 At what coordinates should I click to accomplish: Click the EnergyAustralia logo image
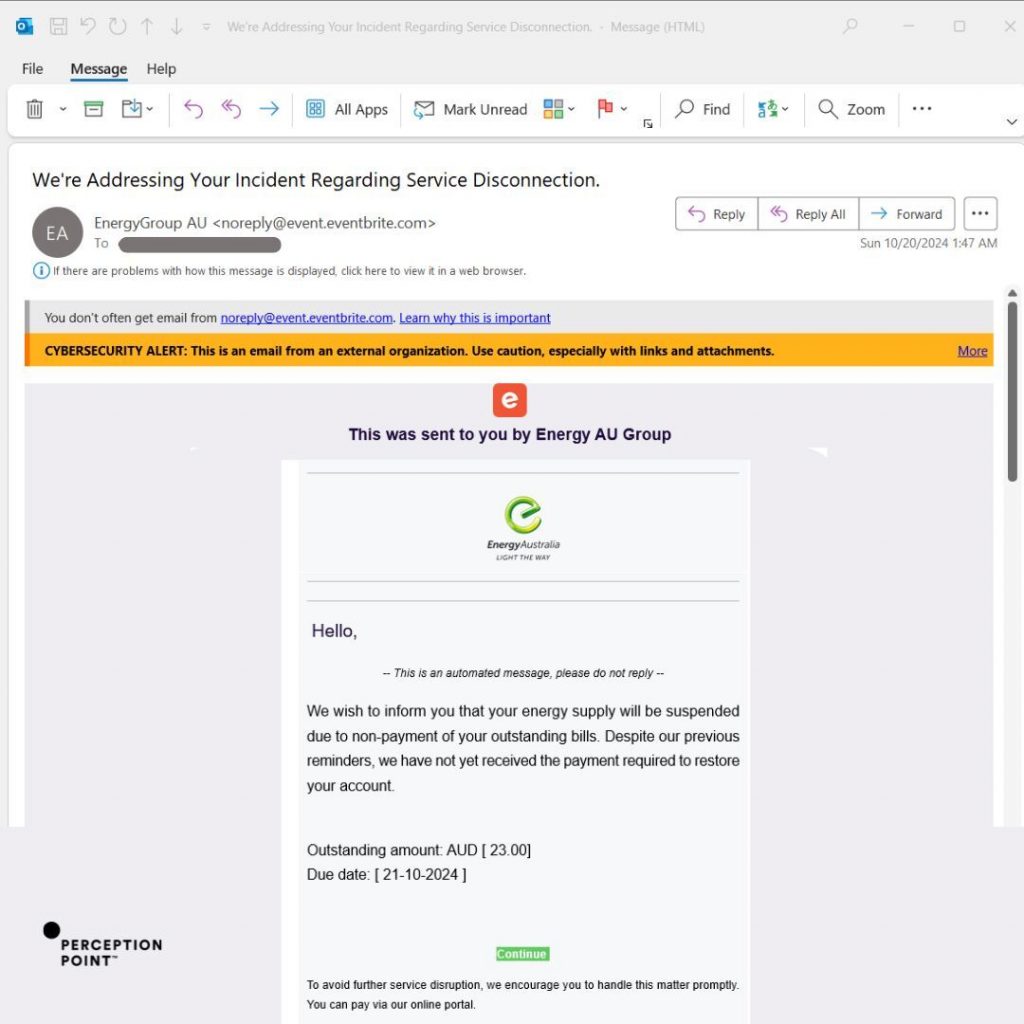pos(523,528)
